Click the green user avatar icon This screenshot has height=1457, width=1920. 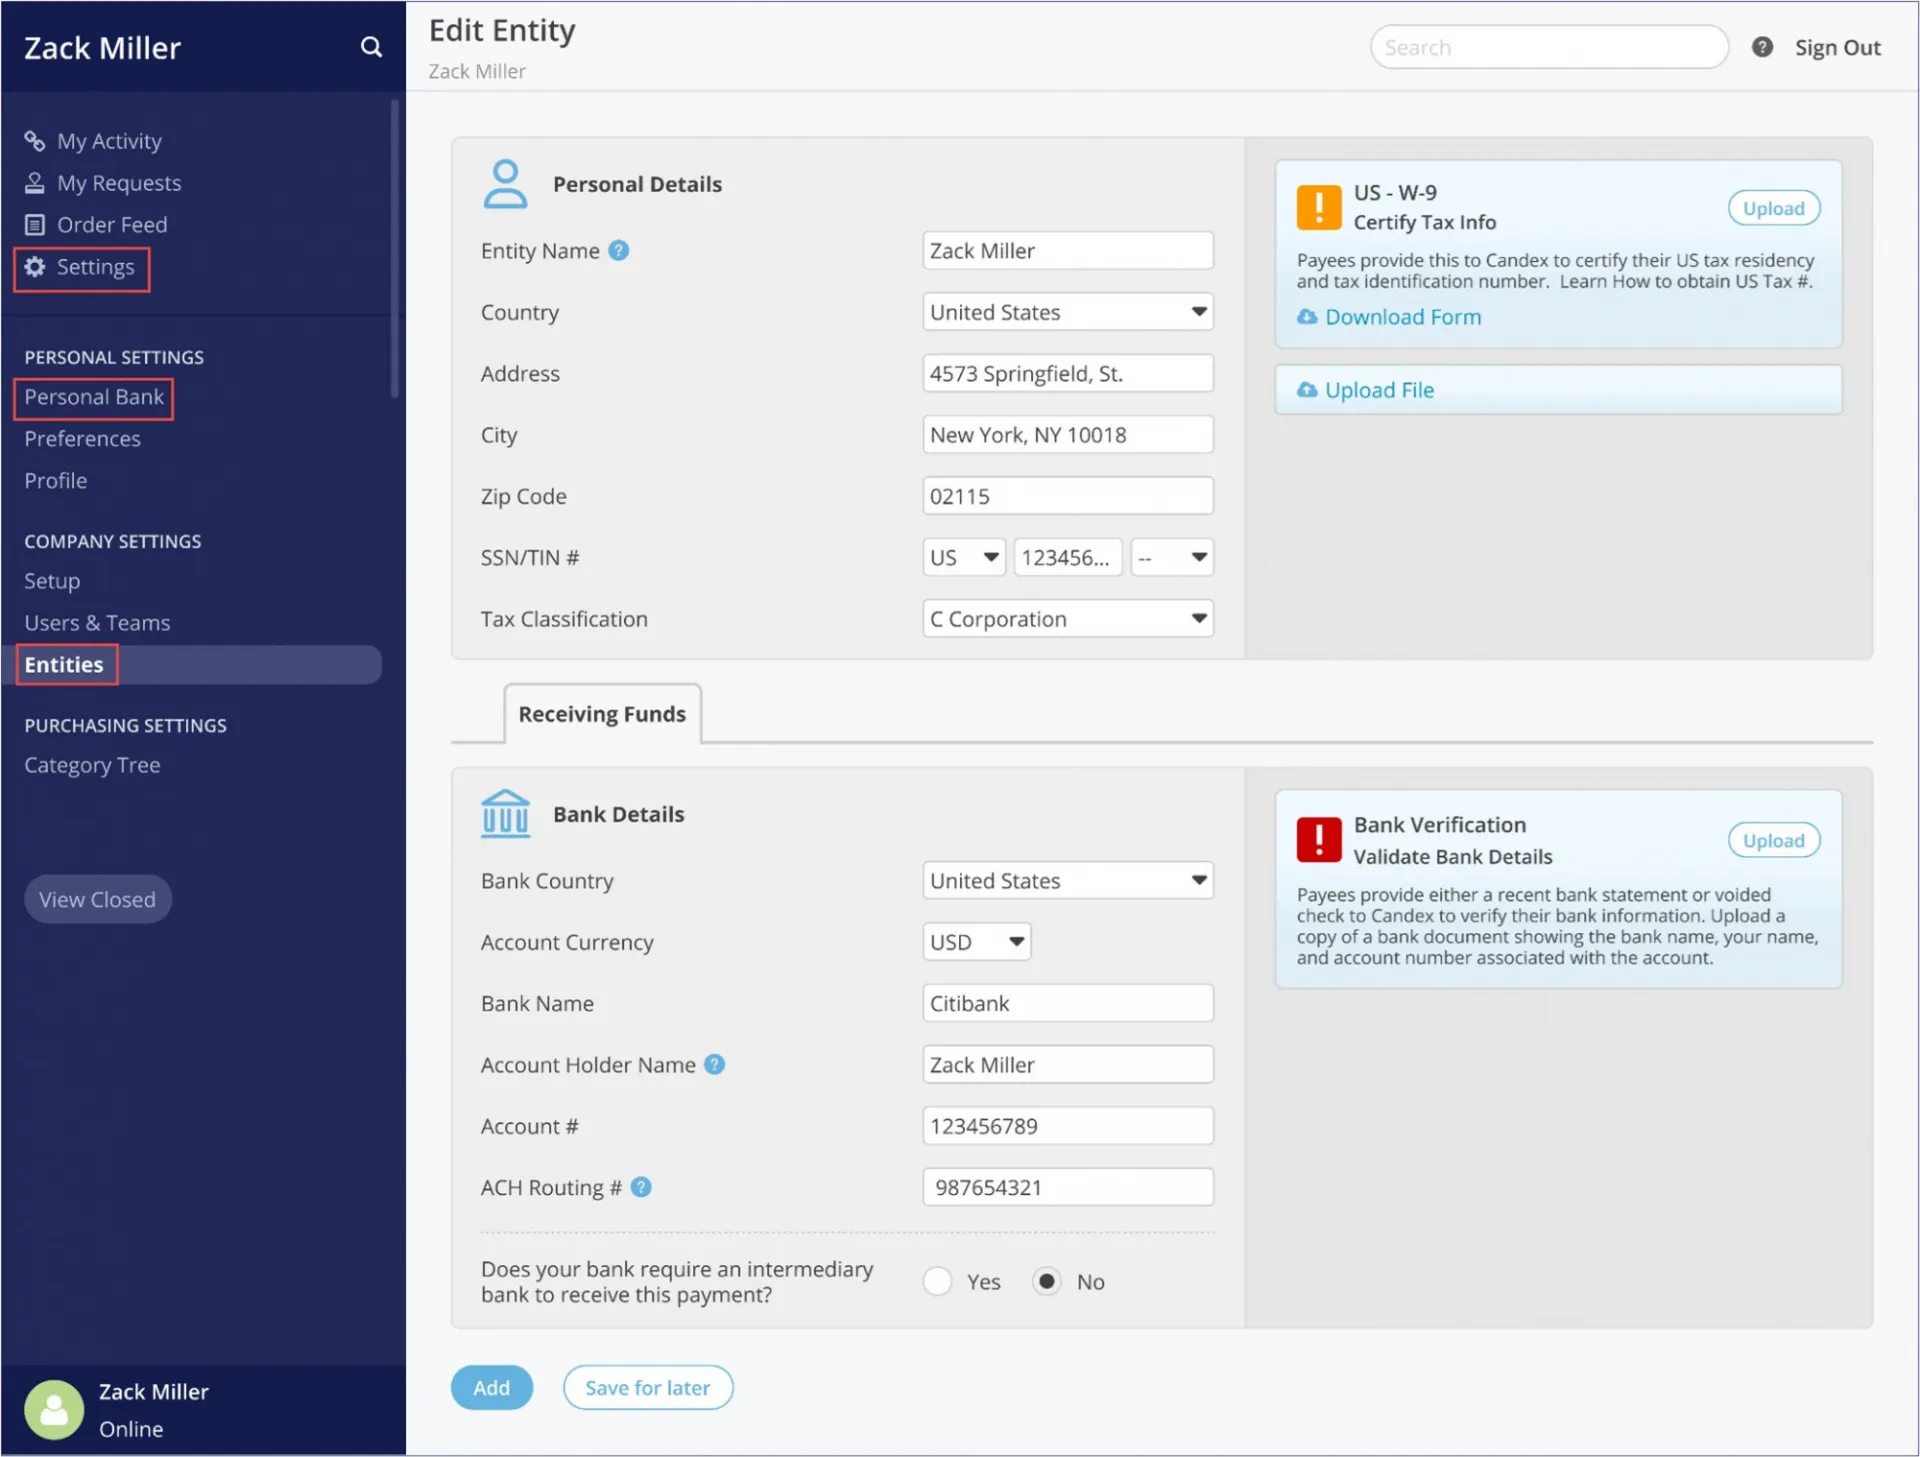(x=54, y=1409)
